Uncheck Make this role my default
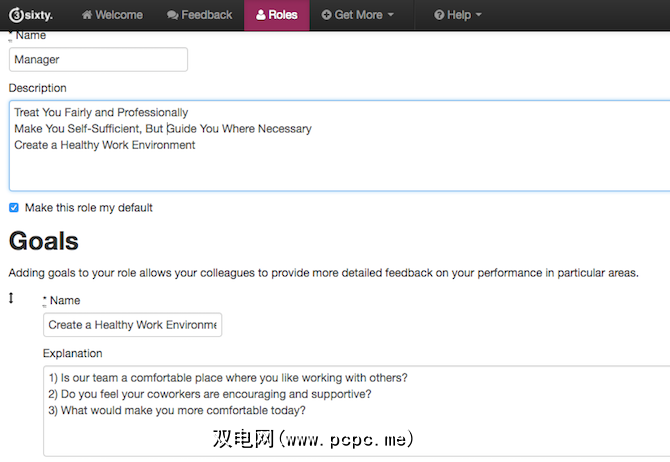 pos(14,208)
